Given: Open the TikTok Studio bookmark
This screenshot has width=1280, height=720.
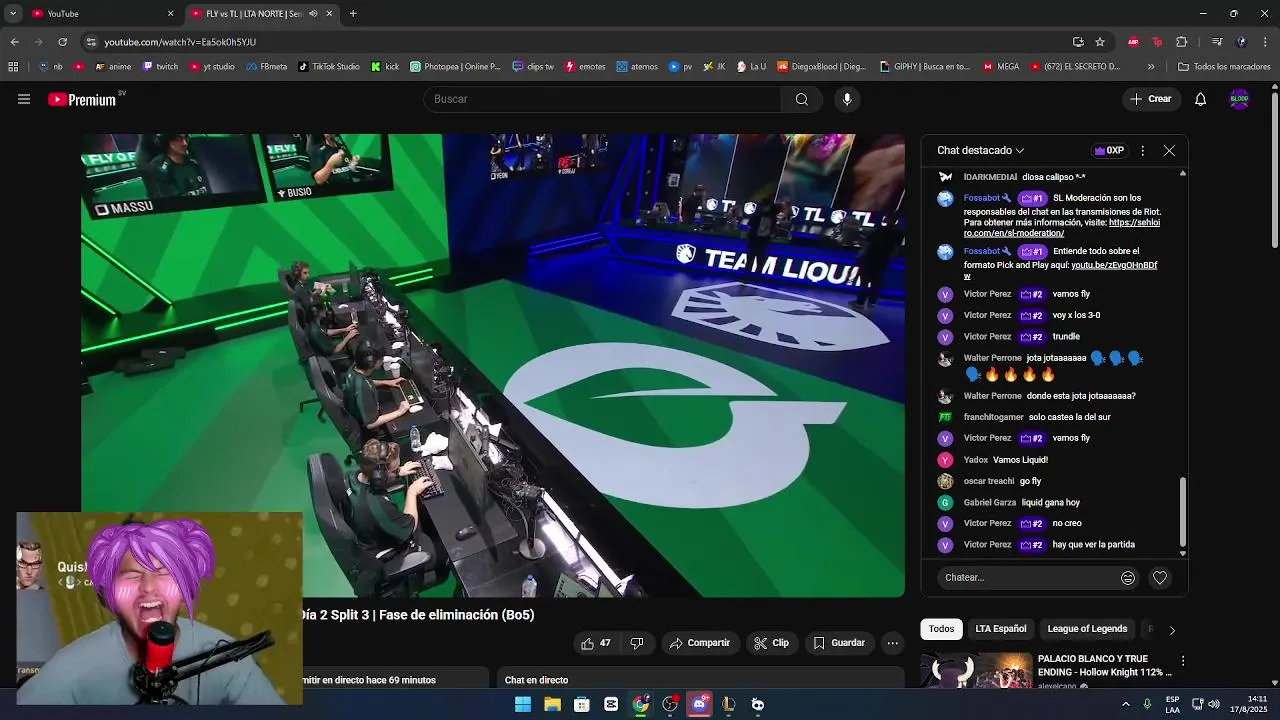Looking at the screenshot, I should pos(329,67).
